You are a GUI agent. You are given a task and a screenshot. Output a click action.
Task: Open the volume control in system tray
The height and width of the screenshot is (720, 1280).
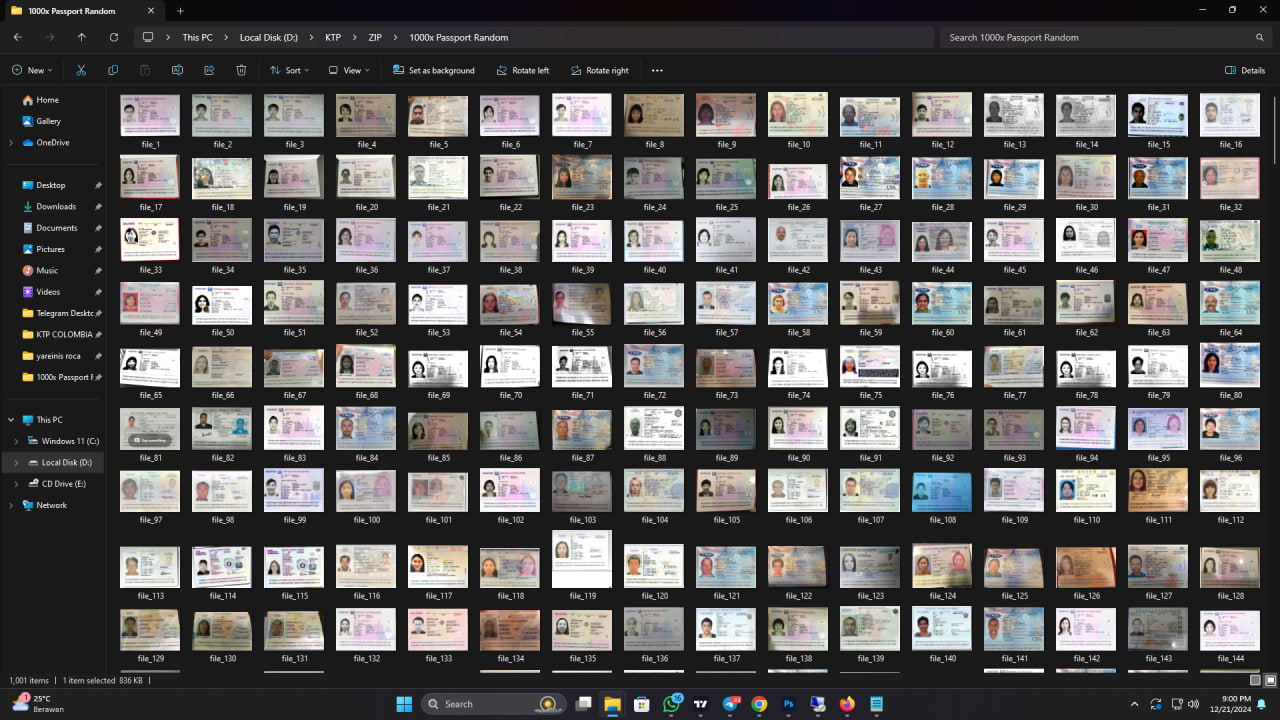click(1193, 704)
